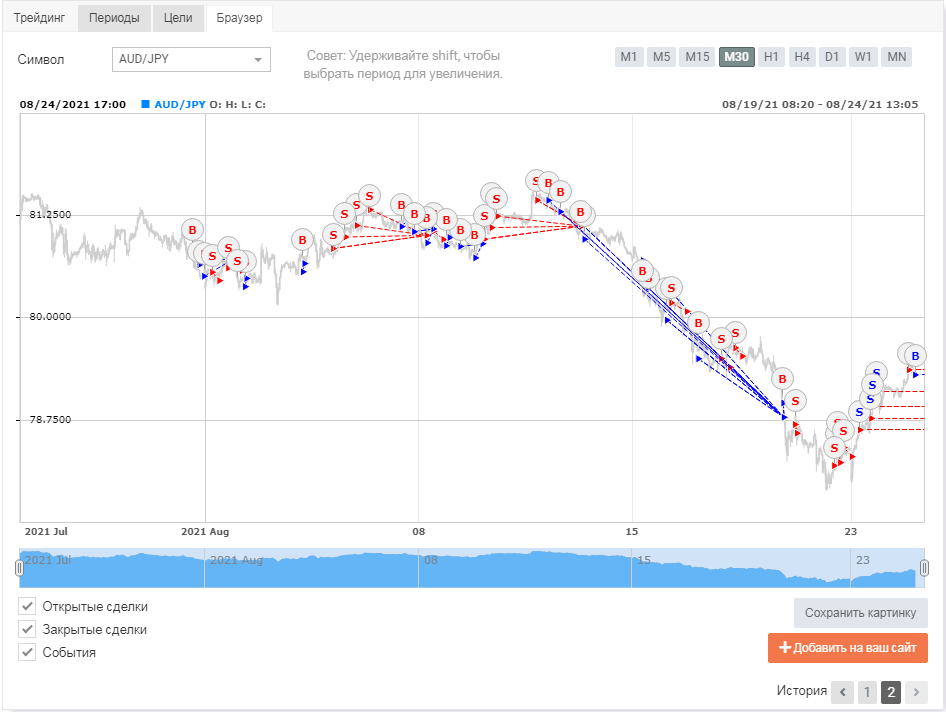Select the M30 timeframe
This screenshot has height=712, width=946.
click(x=737, y=57)
